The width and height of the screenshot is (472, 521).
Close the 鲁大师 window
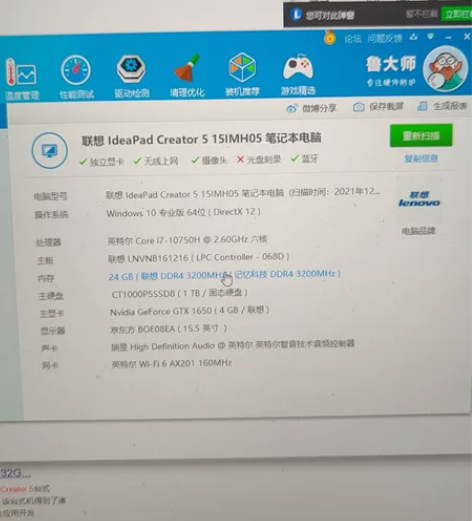pyautogui.click(x=467, y=36)
